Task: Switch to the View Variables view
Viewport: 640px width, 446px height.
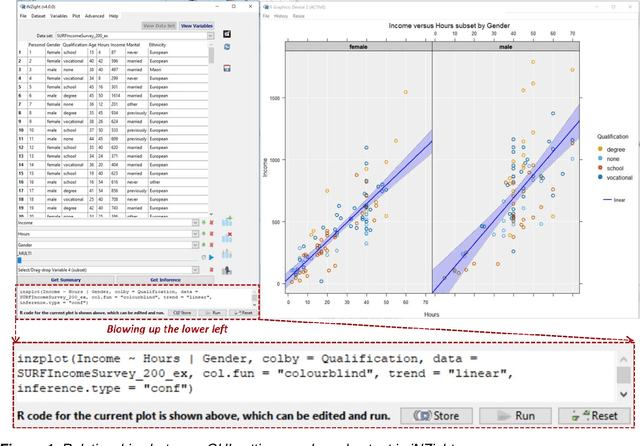Action: 197,25
